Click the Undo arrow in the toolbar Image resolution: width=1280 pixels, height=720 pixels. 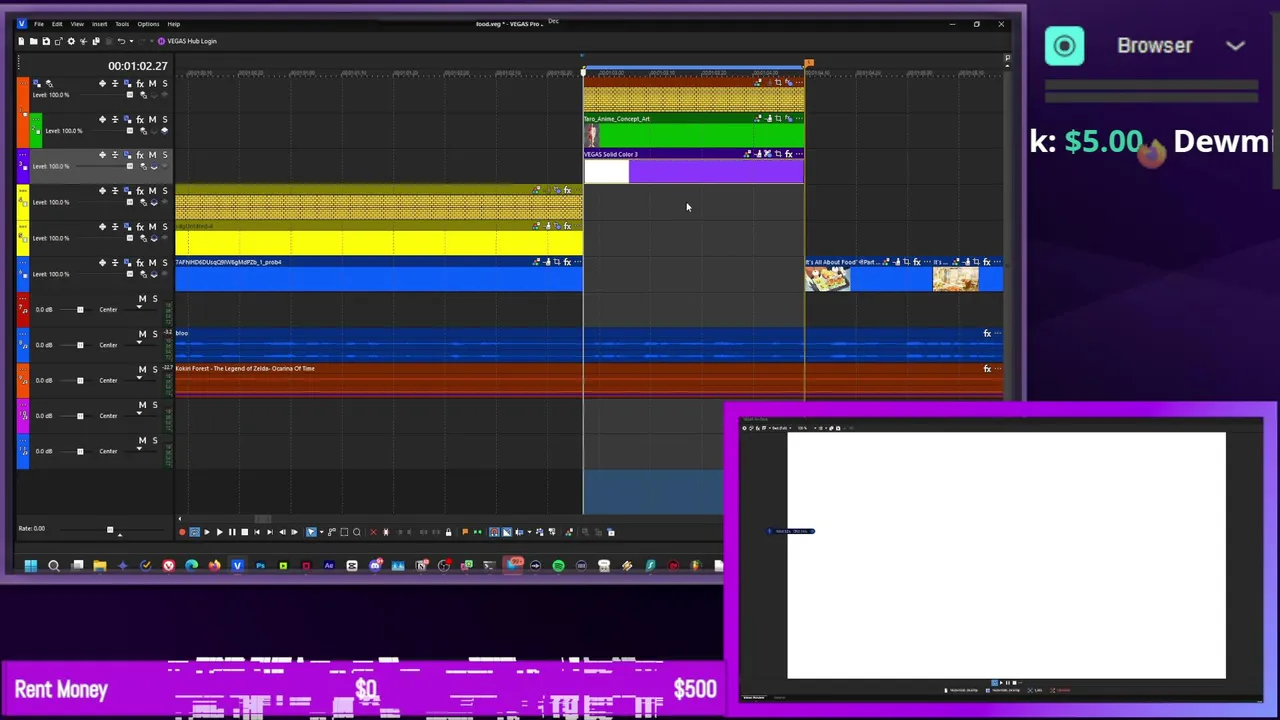(121, 41)
